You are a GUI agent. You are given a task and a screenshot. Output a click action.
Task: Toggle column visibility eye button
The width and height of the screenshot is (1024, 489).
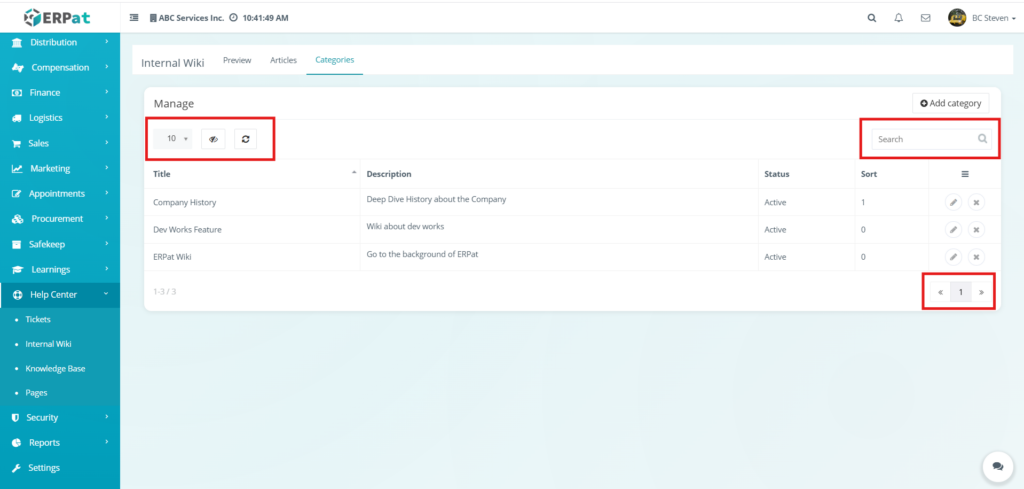click(x=213, y=139)
